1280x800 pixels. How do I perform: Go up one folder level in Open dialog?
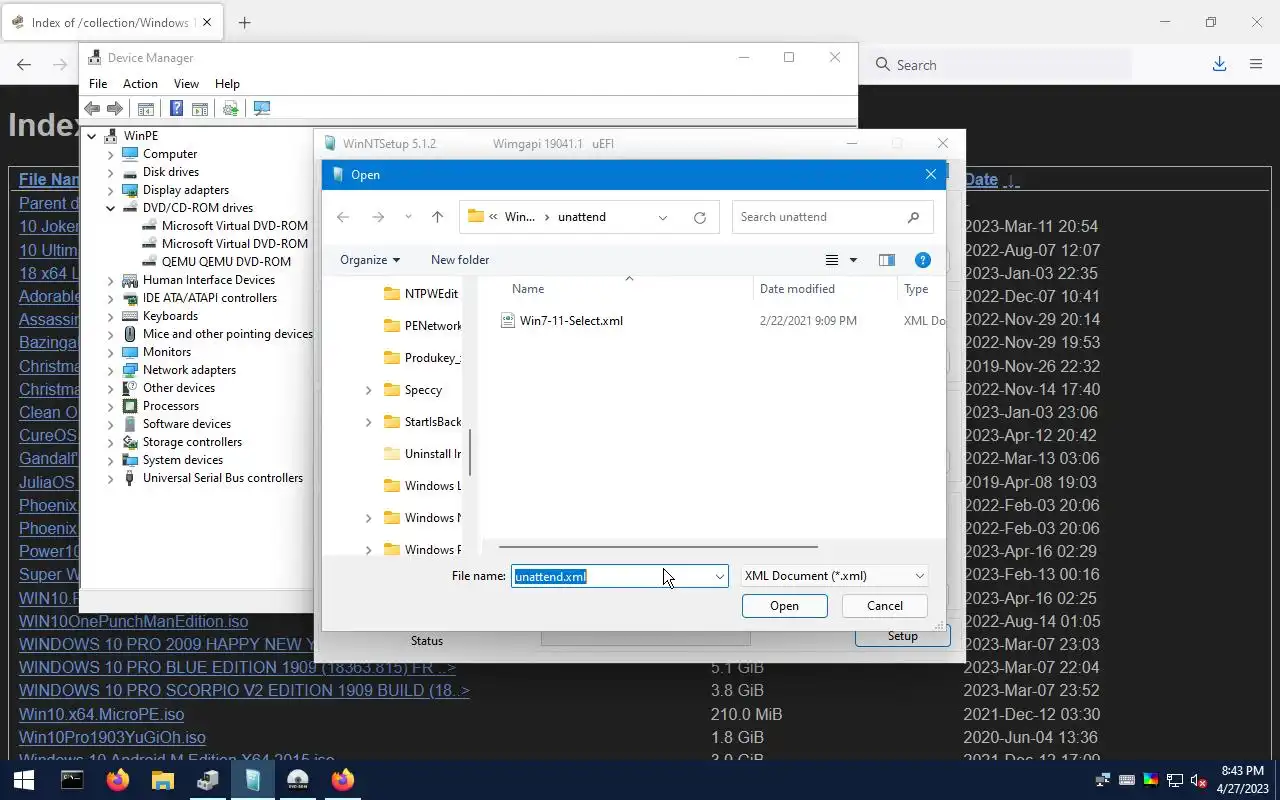pyautogui.click(x=437, y=217)
